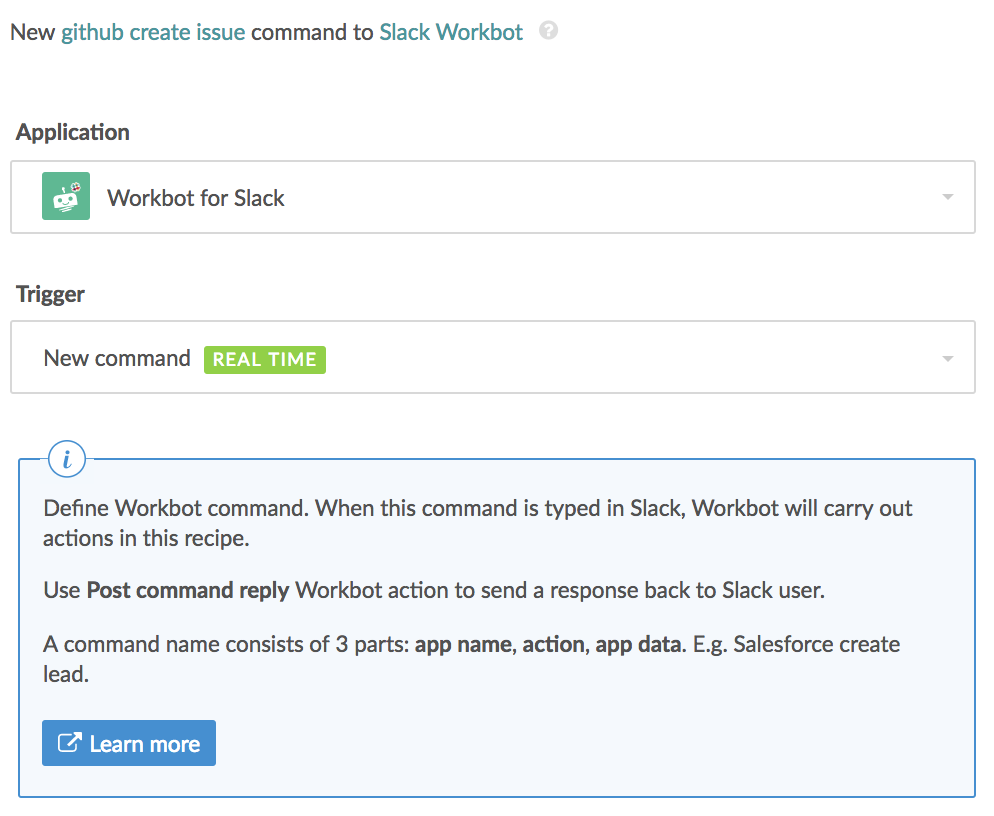
Task: Select the Workbot for Slack application field
Action: pyautogui.click(x=493, y=197)
